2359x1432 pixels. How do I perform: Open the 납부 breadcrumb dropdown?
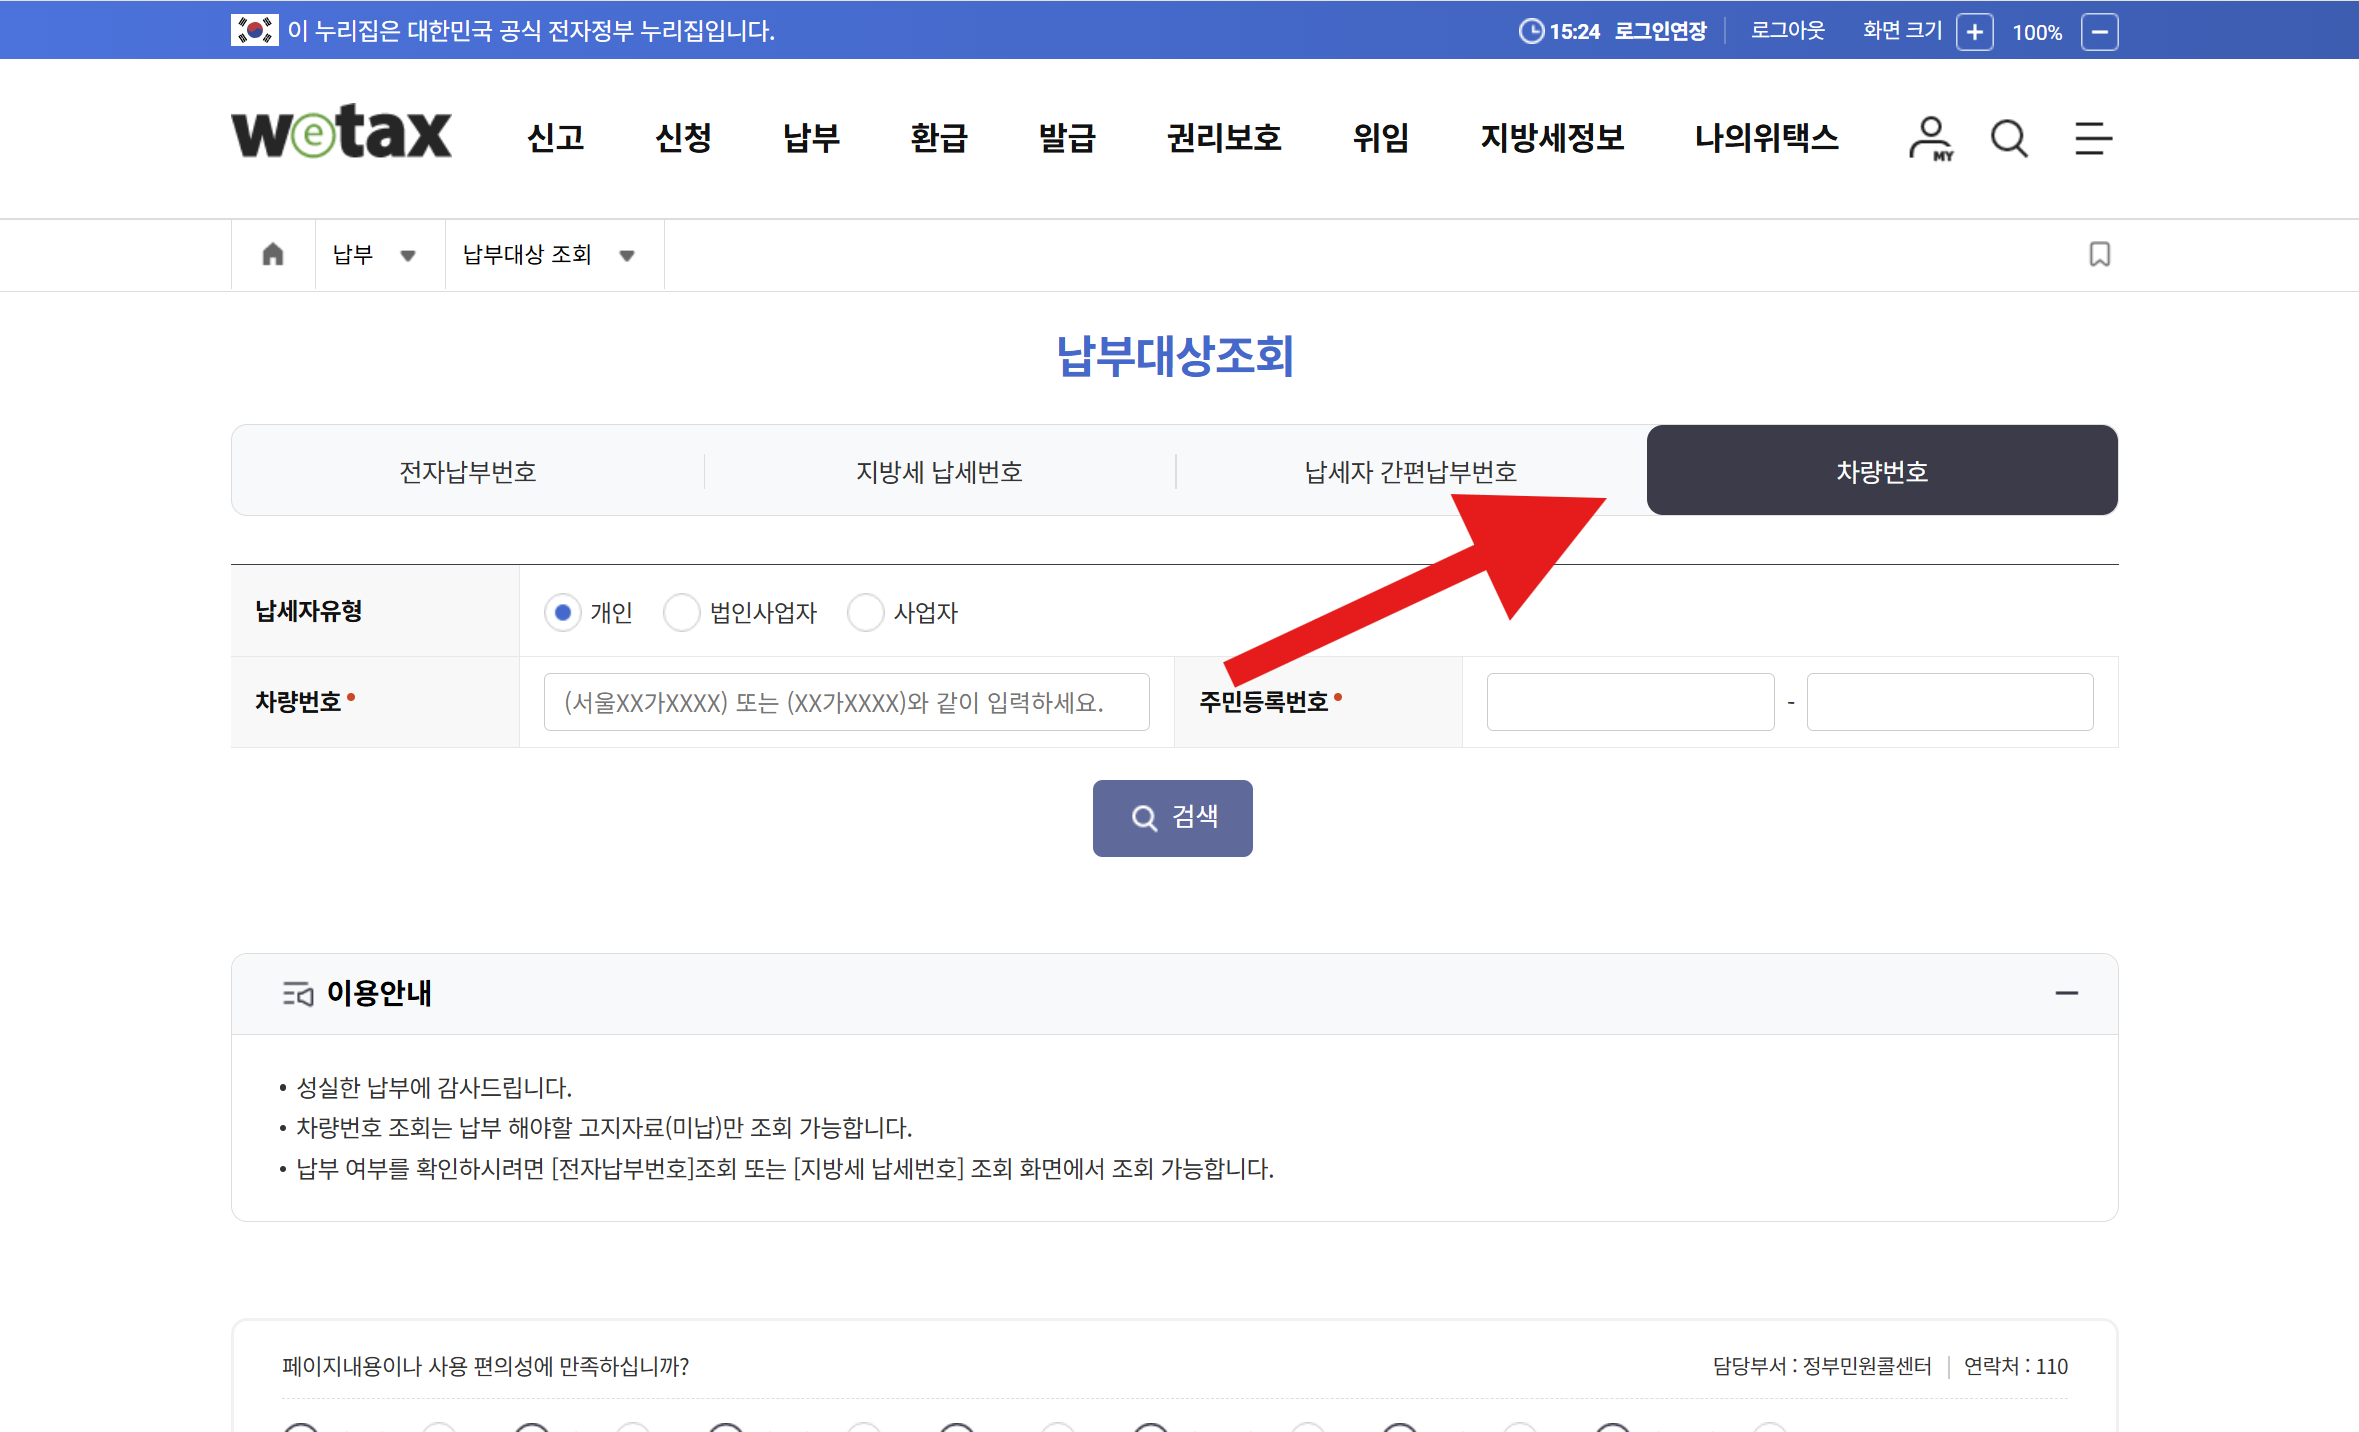coord(409,255)
